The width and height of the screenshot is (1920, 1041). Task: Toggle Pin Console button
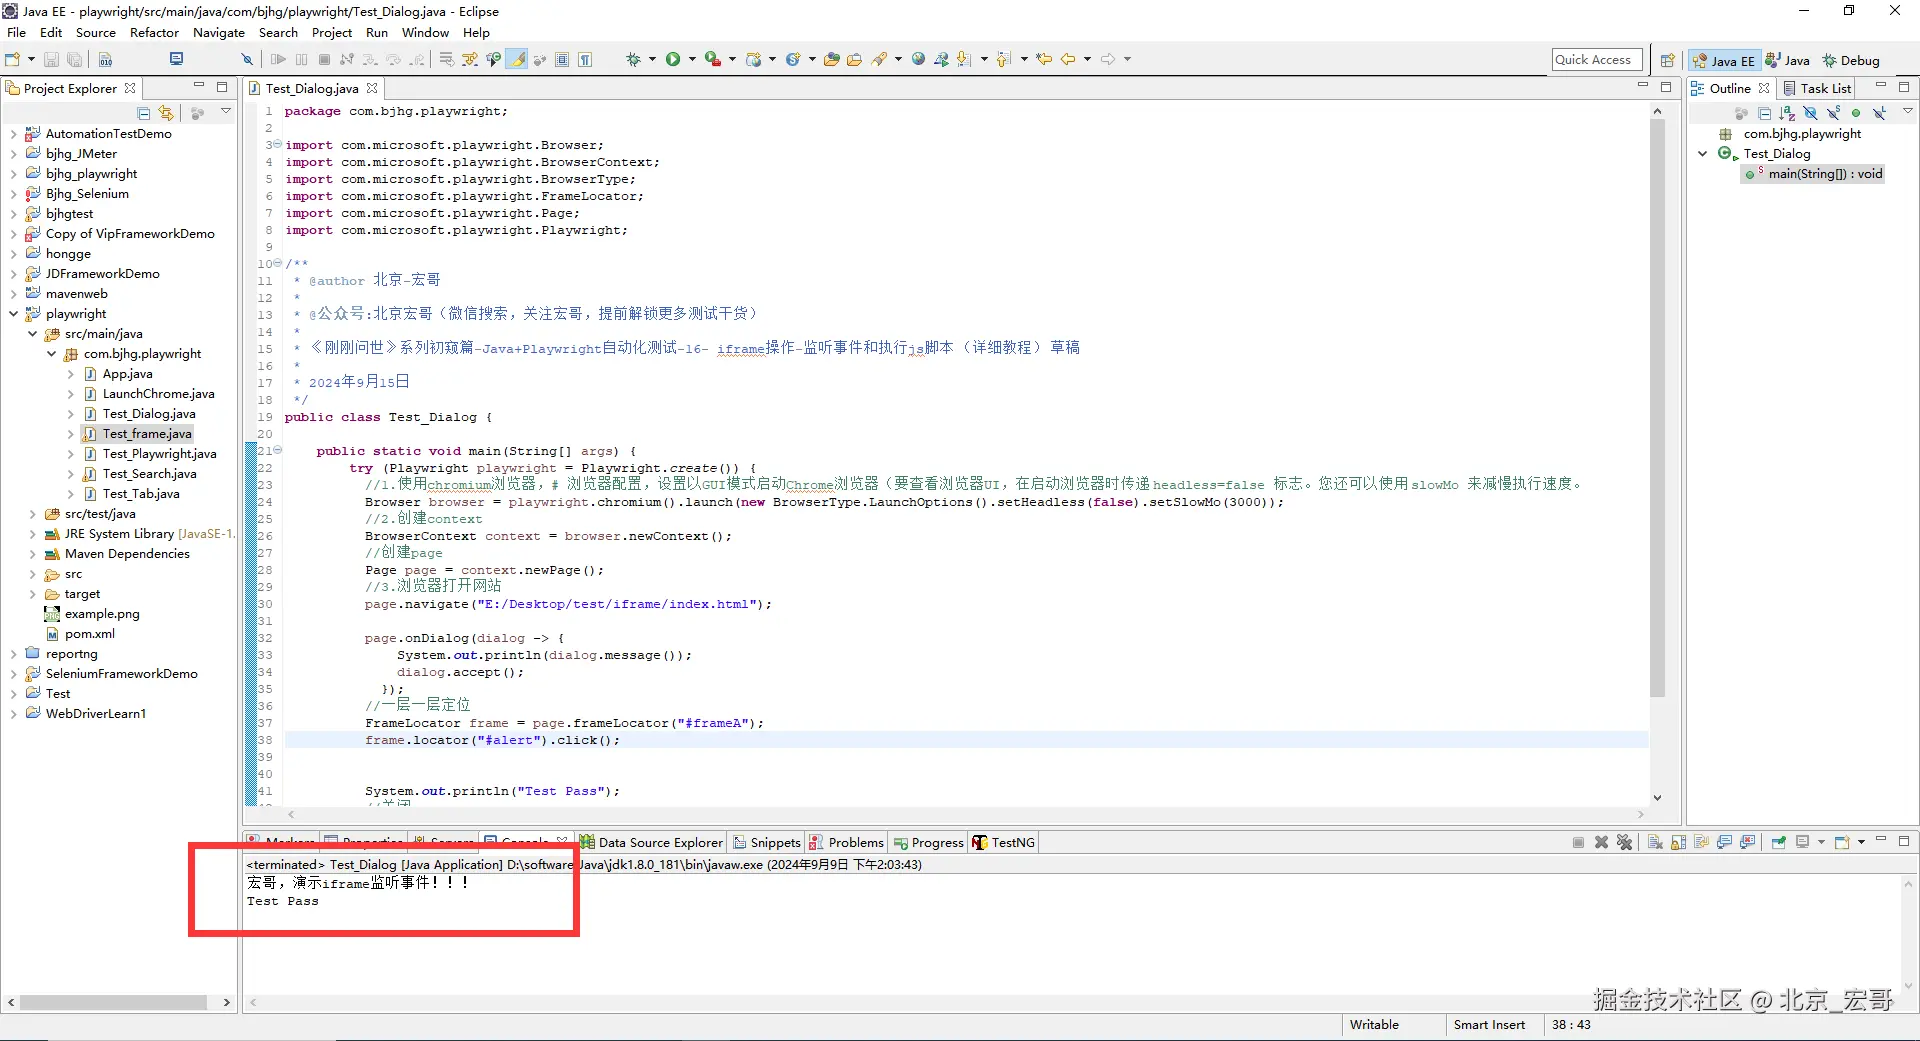coord(1779,843)
